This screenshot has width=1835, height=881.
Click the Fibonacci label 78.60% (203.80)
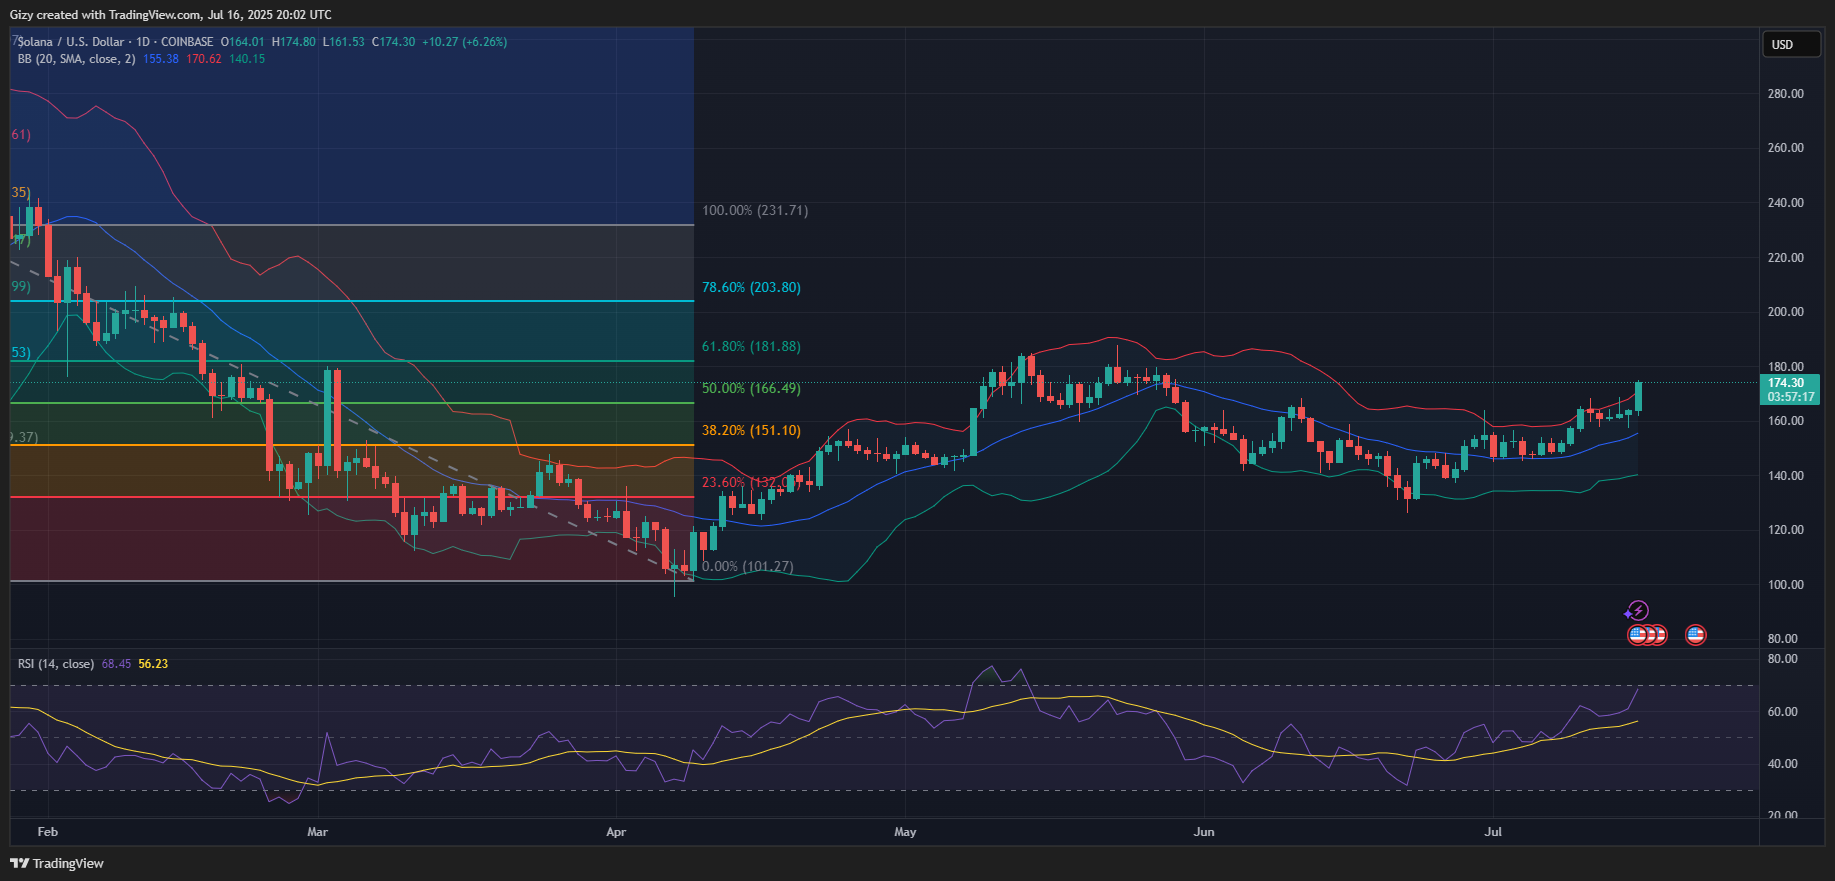(751, 287)
